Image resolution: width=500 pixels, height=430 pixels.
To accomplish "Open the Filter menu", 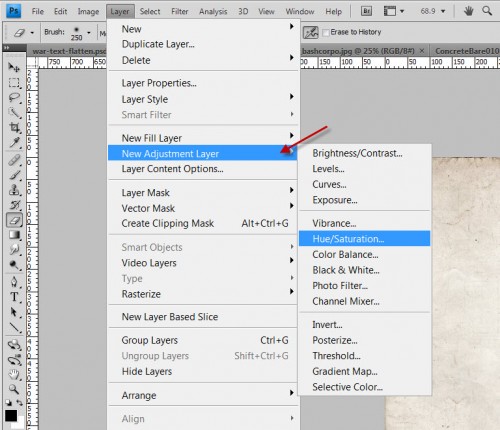I will pyautogui.click(x=180, y=12).
